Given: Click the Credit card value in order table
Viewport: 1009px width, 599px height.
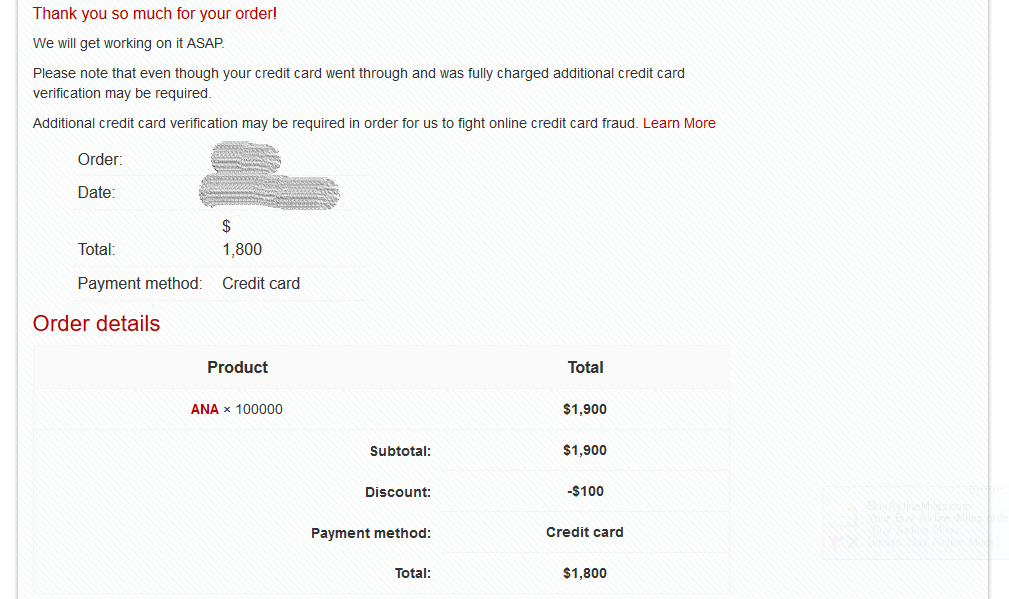Looking at the screenshot, I should point(584,532).
